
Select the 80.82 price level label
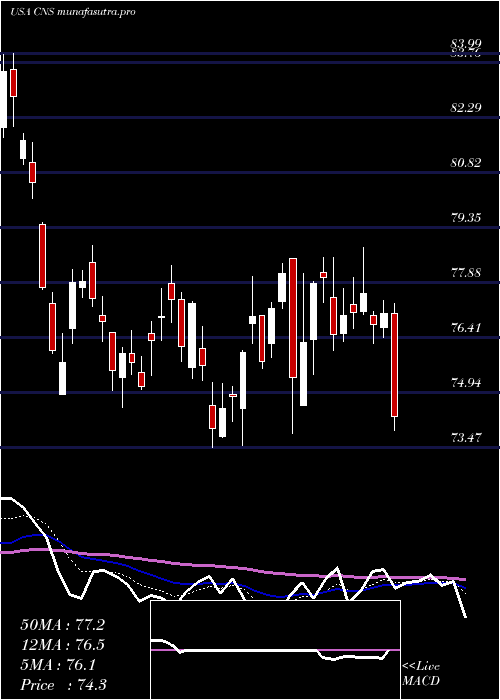click(x=466, y=162)
